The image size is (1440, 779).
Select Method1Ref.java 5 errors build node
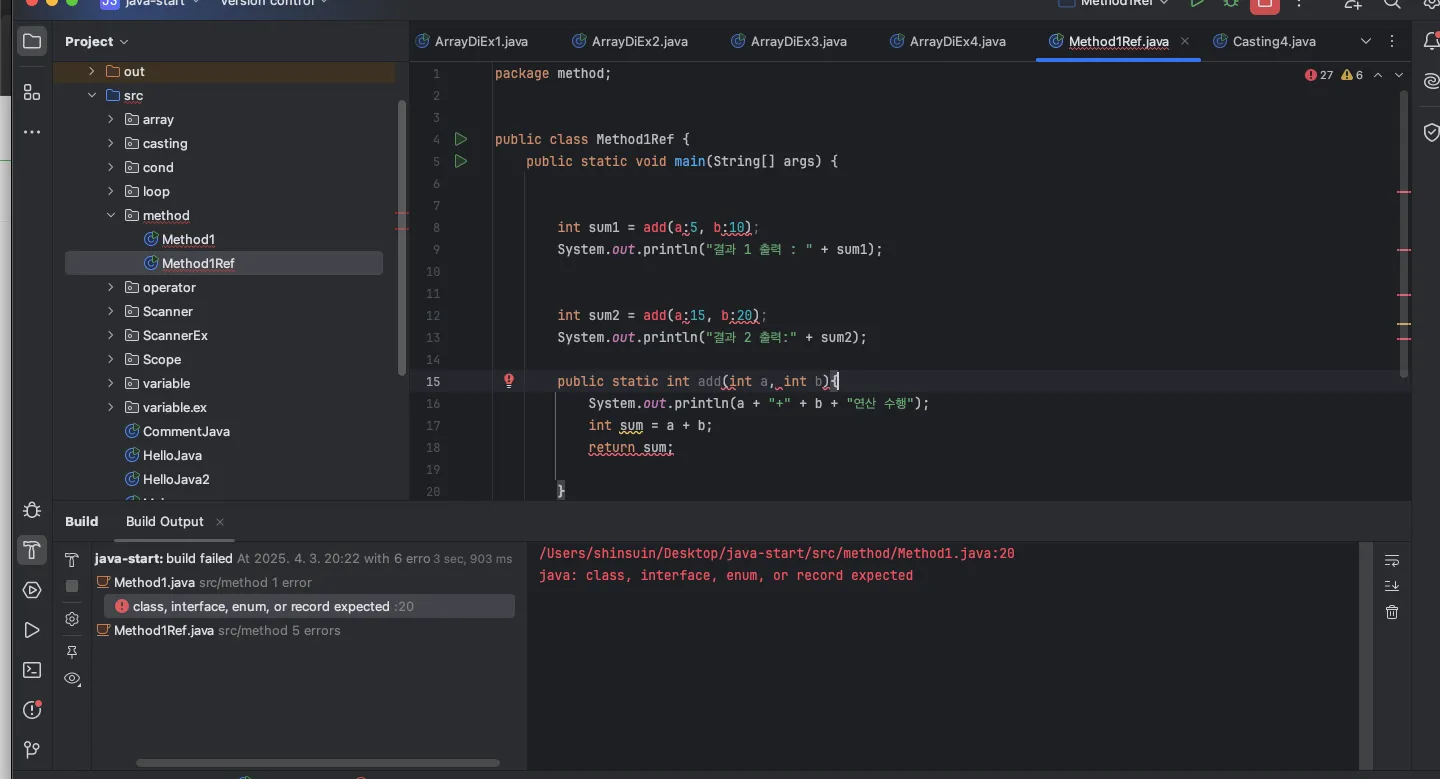coord(218,630)
